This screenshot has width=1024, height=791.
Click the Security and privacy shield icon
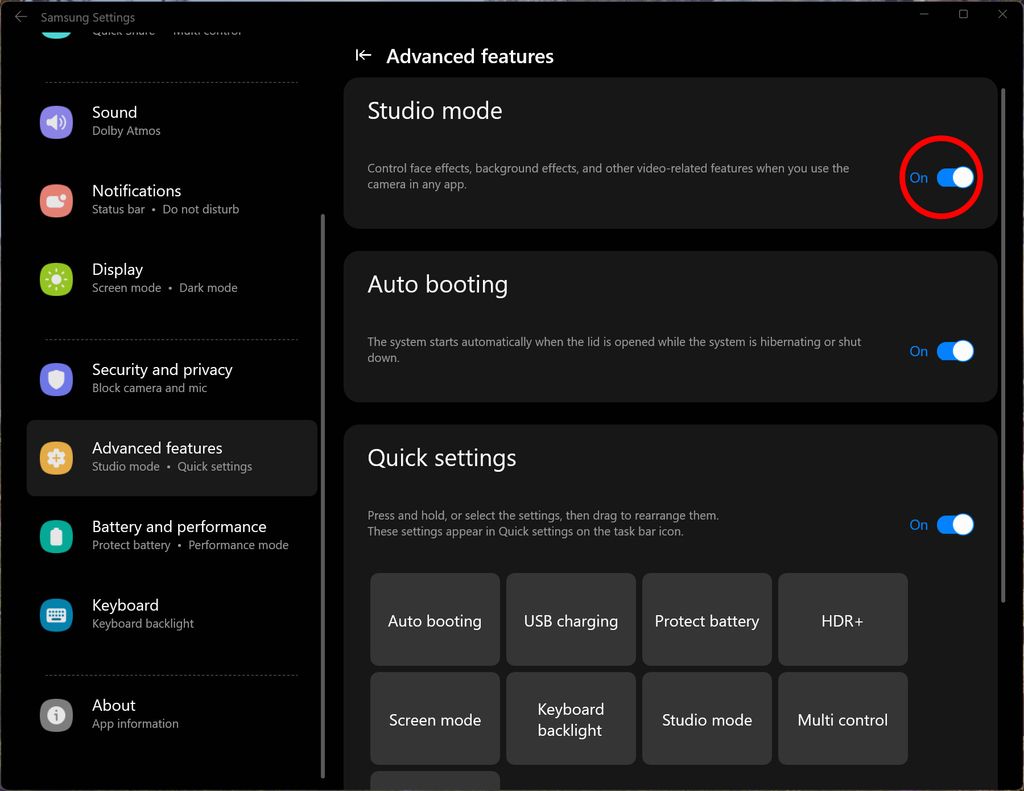56,379
